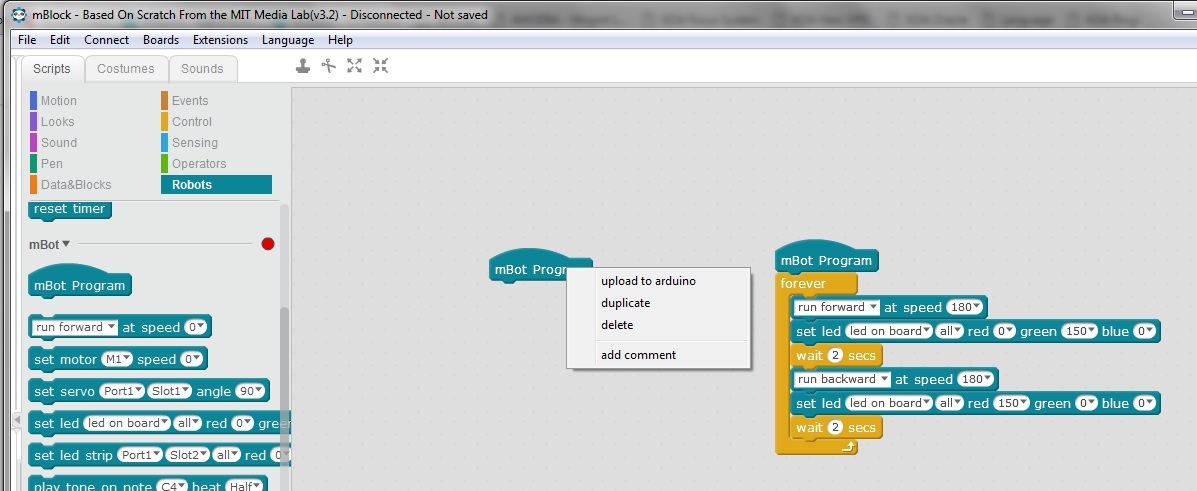Switch to the Sounds tab
Image resolution: width=1197 pixels, height=491 pixels.
[x=202, y=69]
